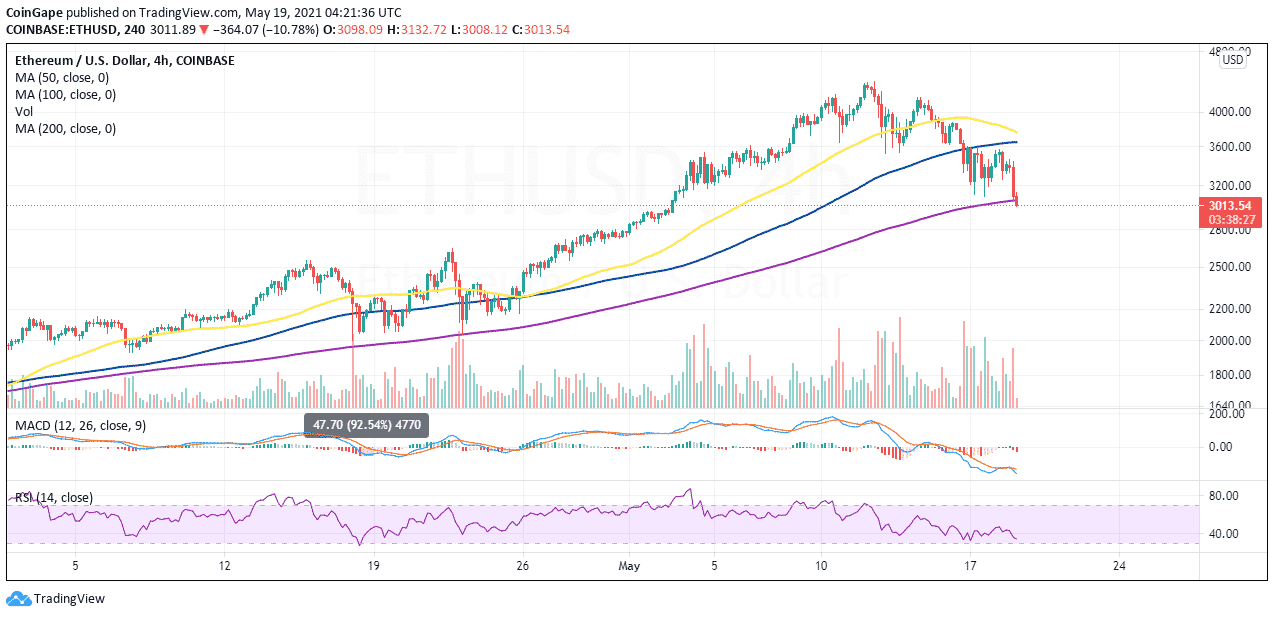Click the gray 47.70 (92.54%) 4770 measurement tooltip
The image size is (1274, 617).
(x=366, y=425)
